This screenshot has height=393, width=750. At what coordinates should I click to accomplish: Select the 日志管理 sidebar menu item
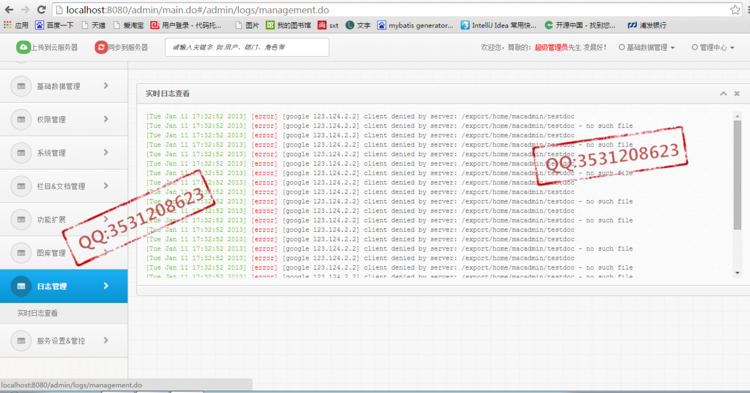(x=64, y=286)
